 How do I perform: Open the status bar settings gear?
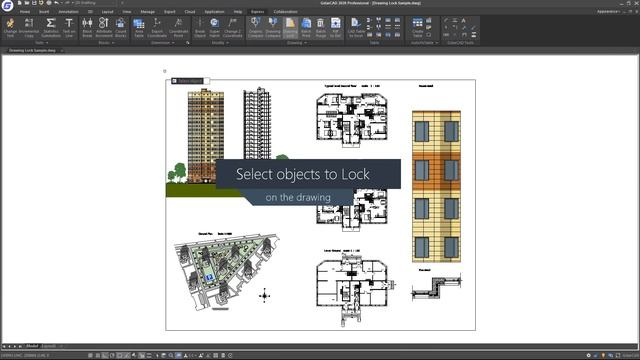[588, 356]
